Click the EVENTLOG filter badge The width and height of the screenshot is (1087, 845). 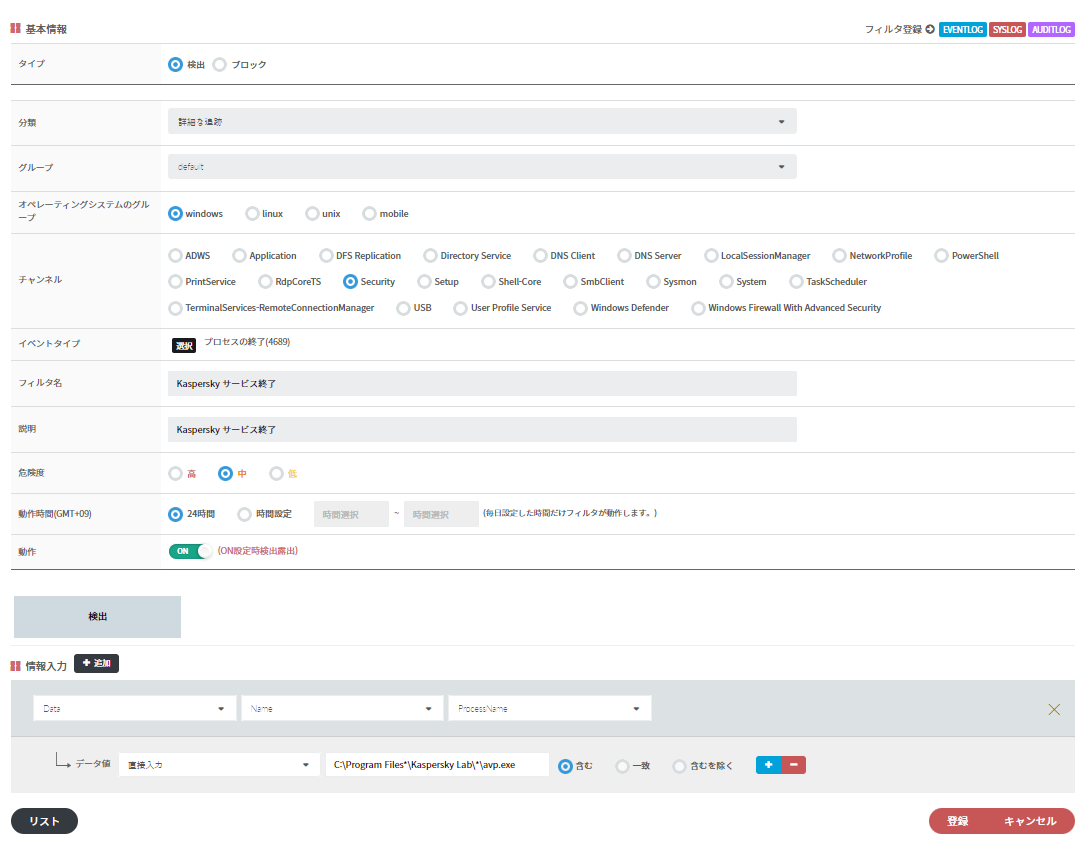962,30
